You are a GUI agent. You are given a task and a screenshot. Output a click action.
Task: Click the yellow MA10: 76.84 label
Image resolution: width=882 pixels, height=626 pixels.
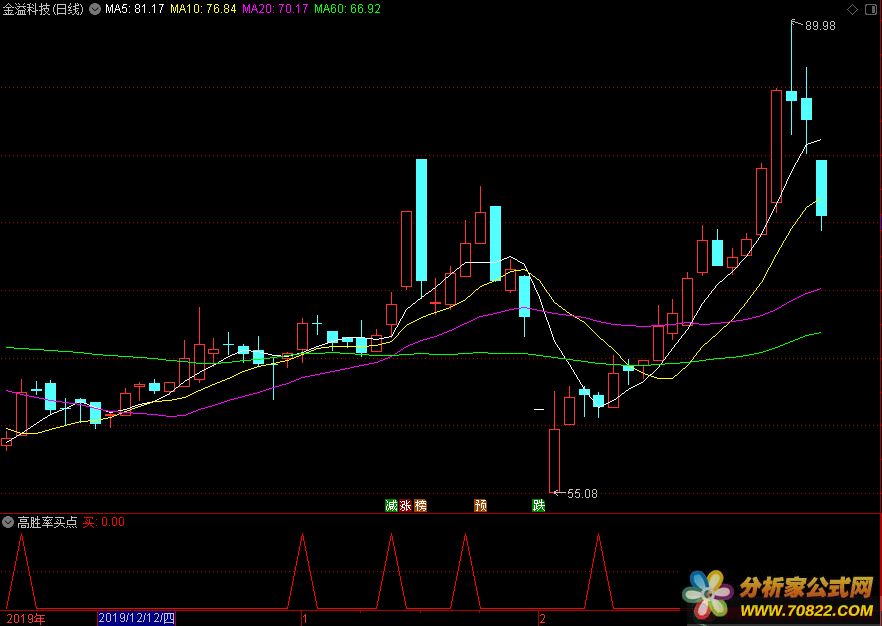[203, 10]
